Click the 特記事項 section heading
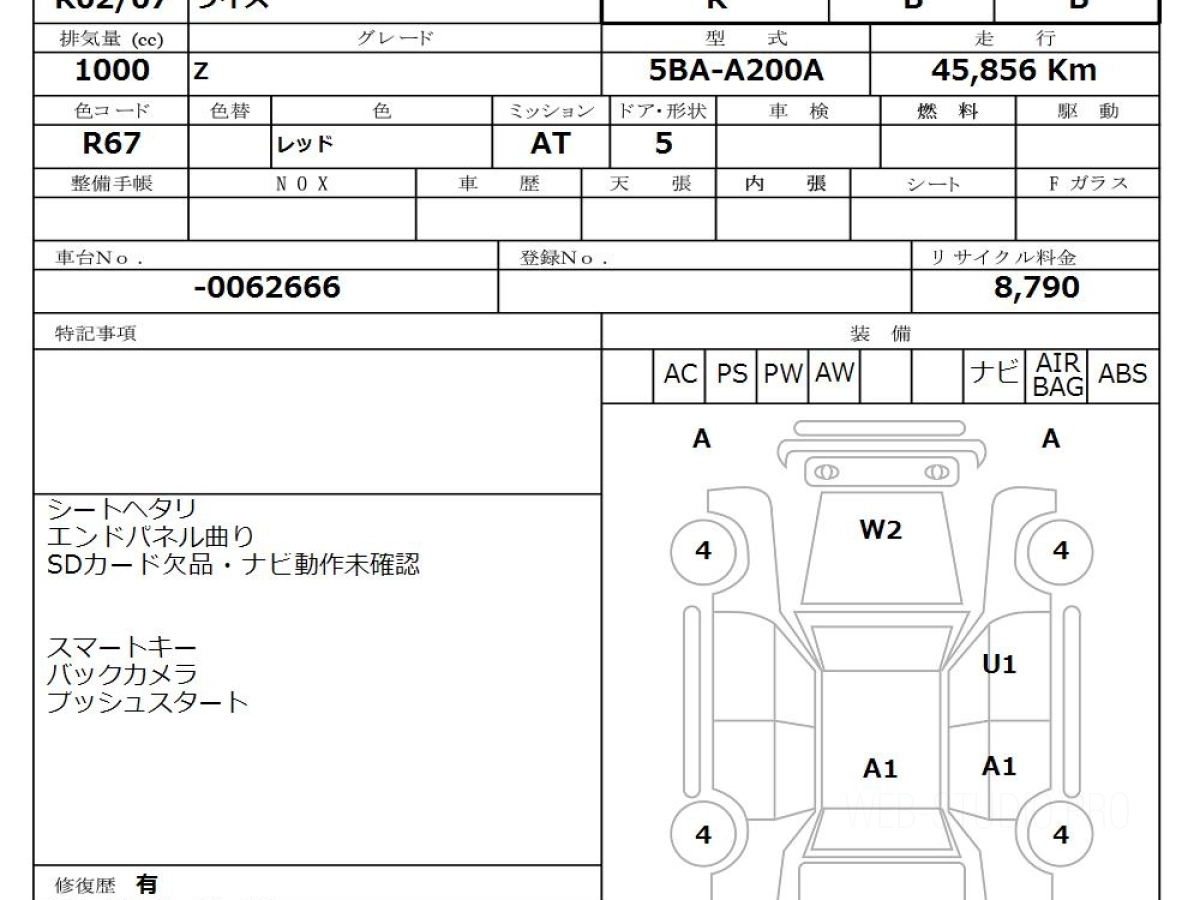Image resolution: width=1200 pixels, height=900 pixels. (95, 334)
